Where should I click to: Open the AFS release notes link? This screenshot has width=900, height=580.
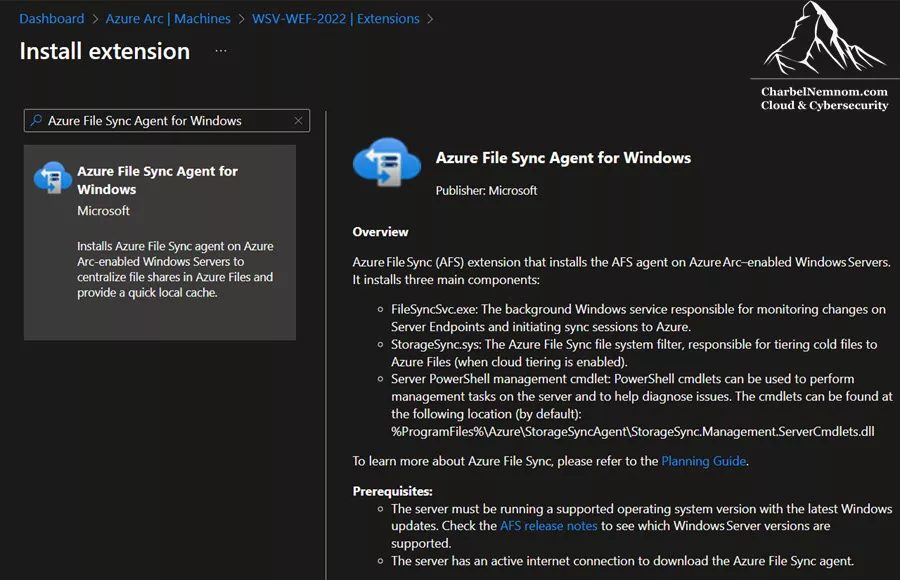pos(548,526)
